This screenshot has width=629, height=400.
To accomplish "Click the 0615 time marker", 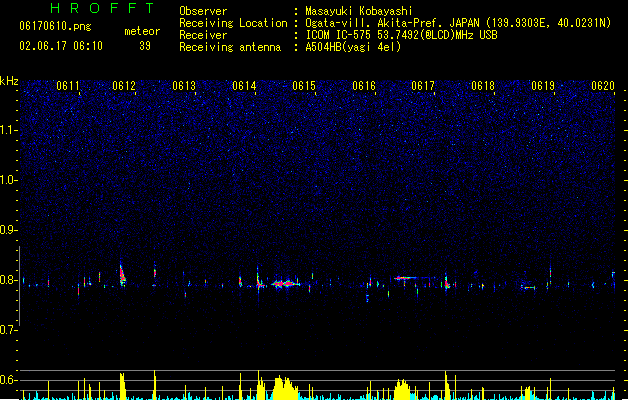I will (x=304, y=86).
